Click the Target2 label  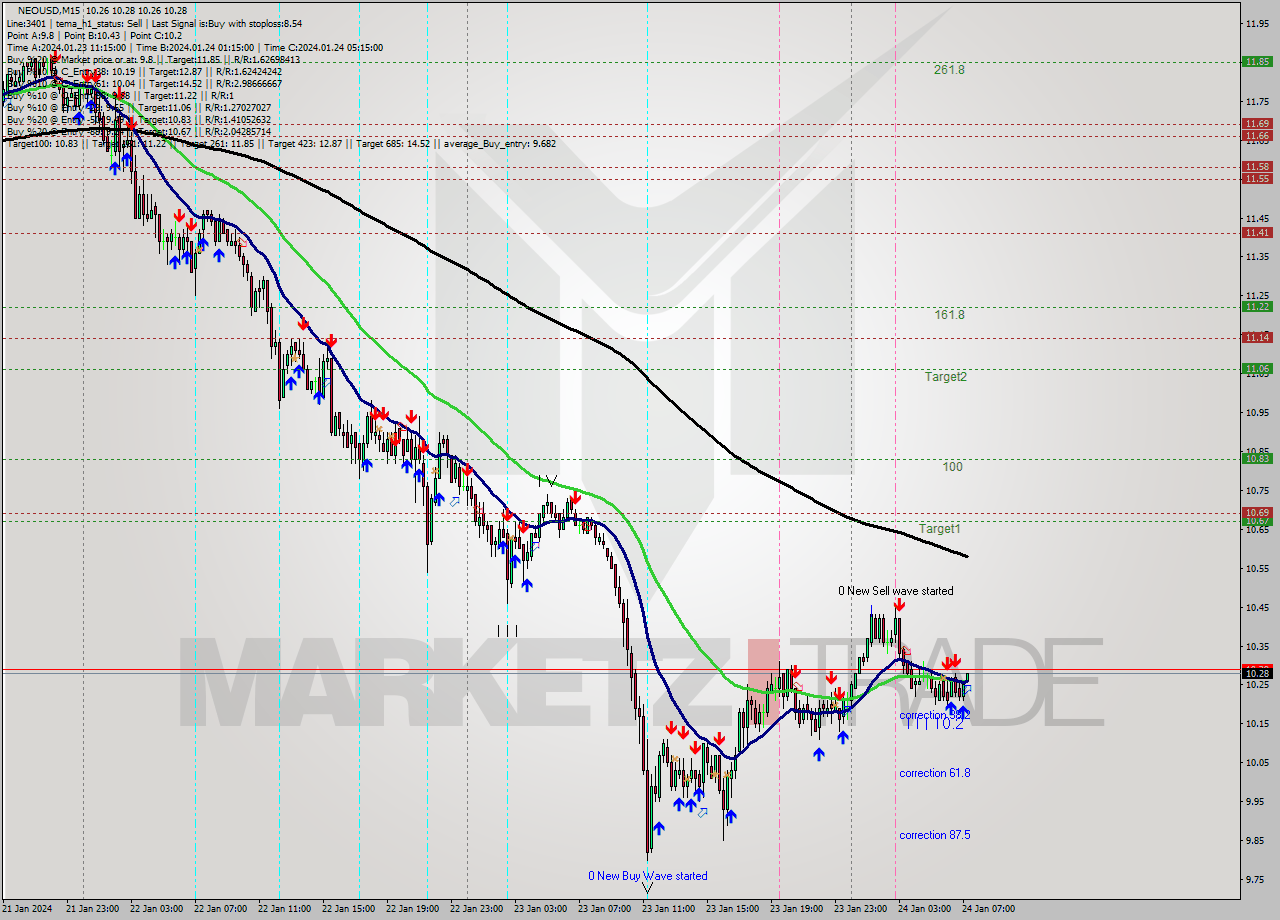click(945, 376)
